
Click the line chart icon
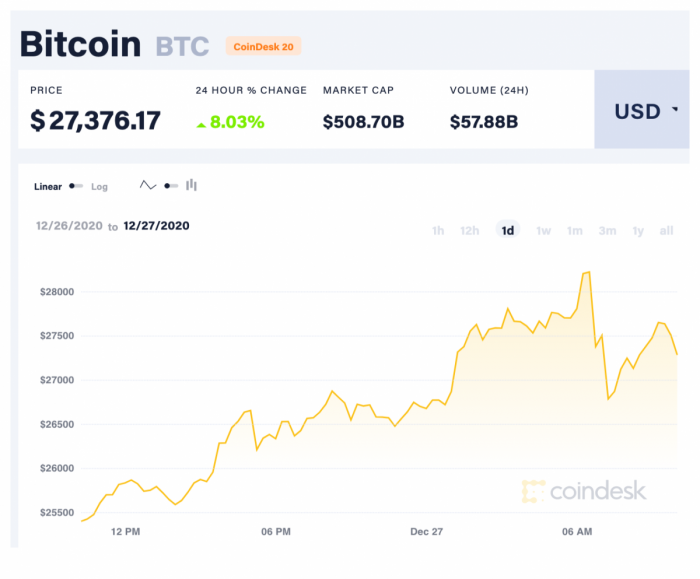[x=148, y=186]
